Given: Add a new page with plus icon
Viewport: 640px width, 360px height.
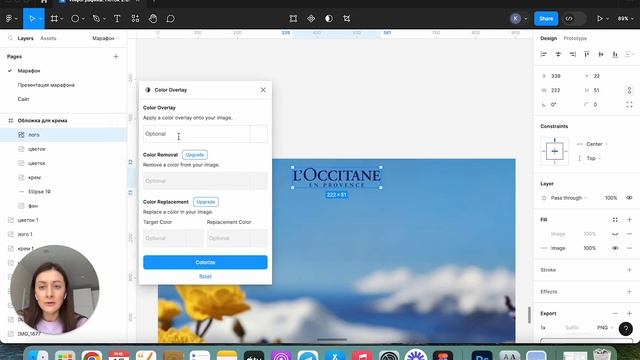Looking at the screenshot, I should (116, 56).
